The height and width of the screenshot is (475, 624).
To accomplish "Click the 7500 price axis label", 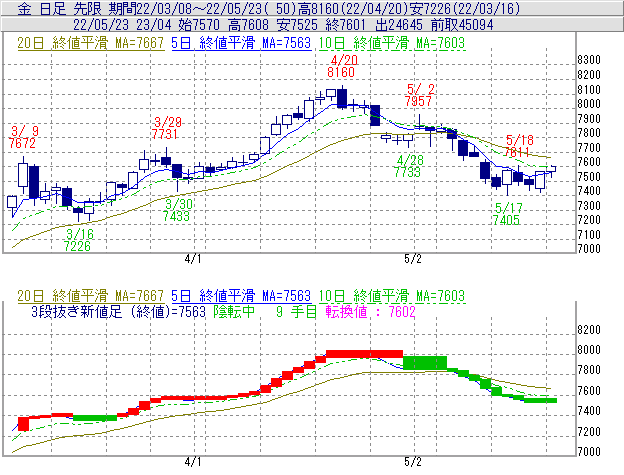I will tap(589, 176).
